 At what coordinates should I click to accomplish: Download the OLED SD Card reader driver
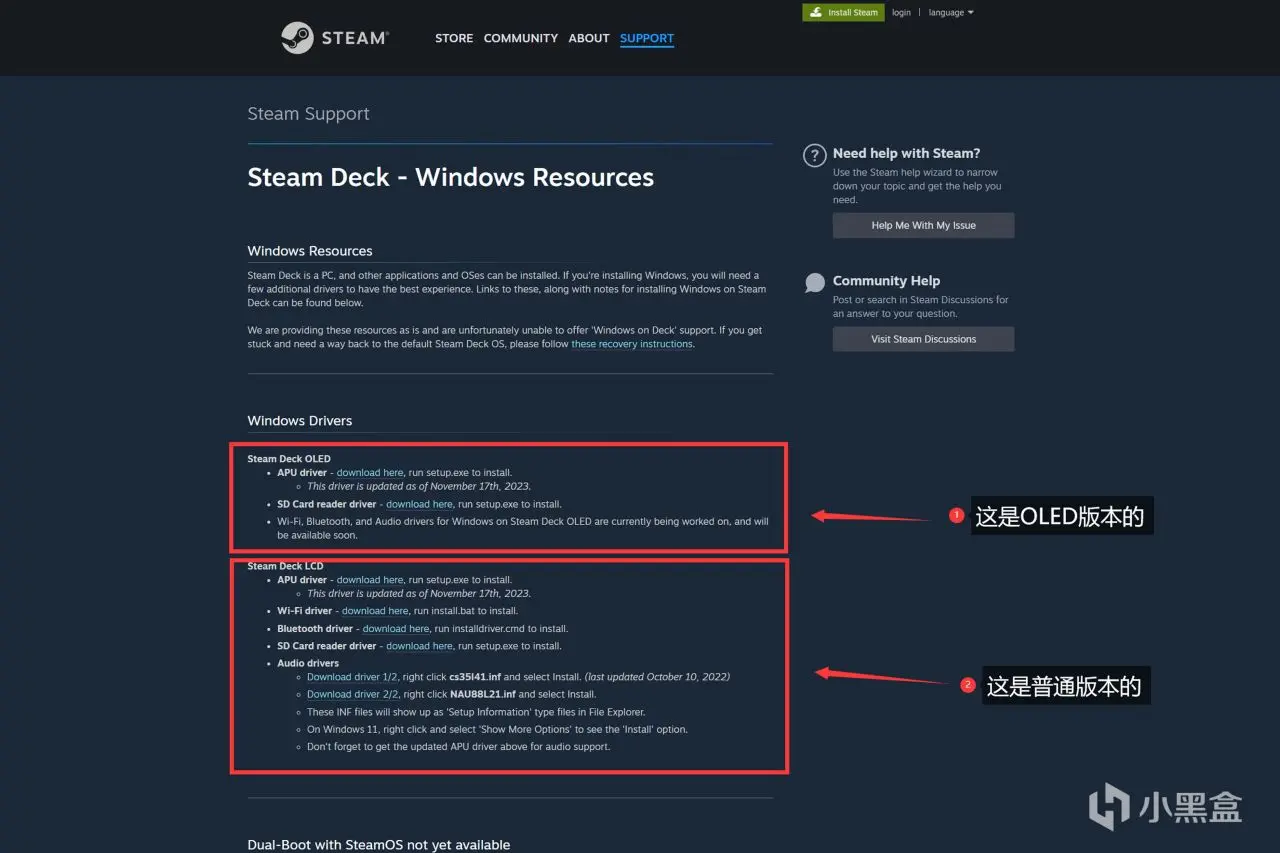click(419, 505)
